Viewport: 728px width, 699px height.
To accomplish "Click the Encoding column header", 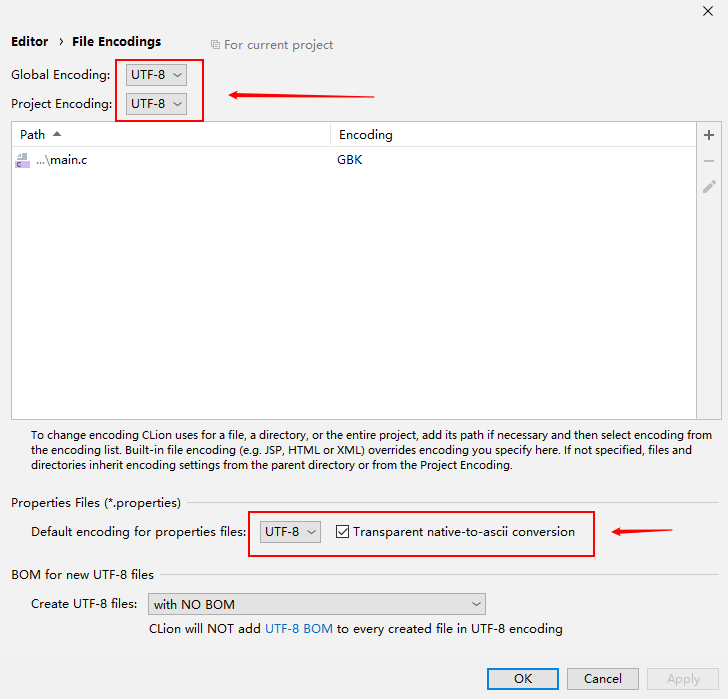I will [x=513, y=135].
